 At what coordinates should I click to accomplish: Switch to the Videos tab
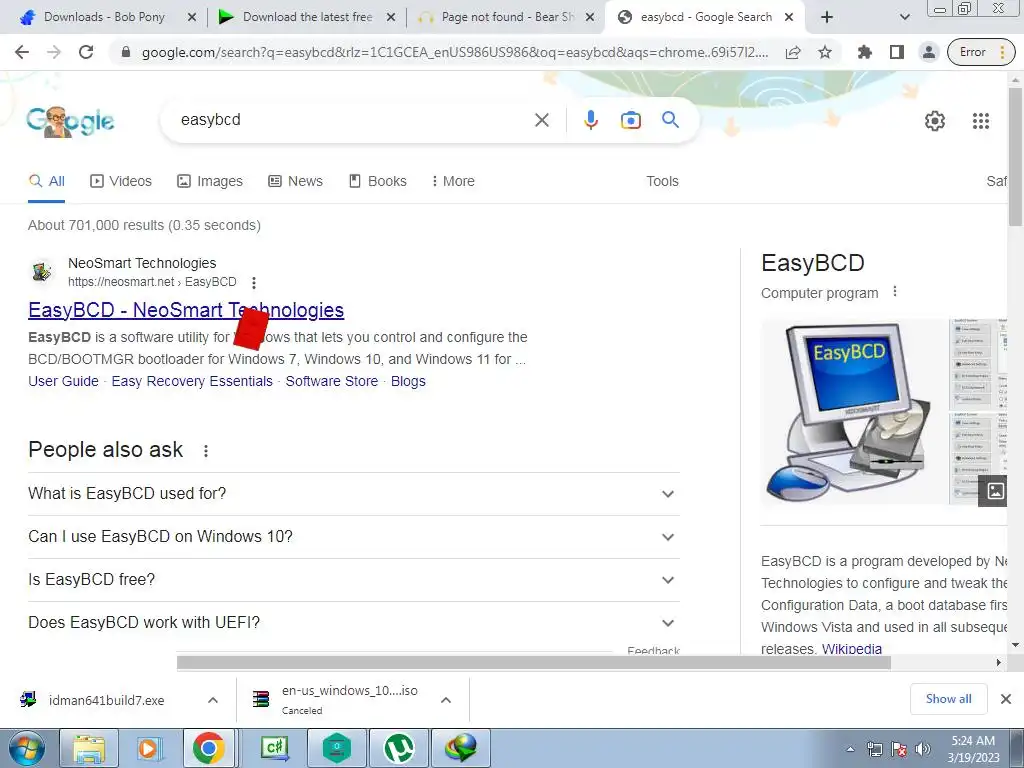tap(121, 182)
